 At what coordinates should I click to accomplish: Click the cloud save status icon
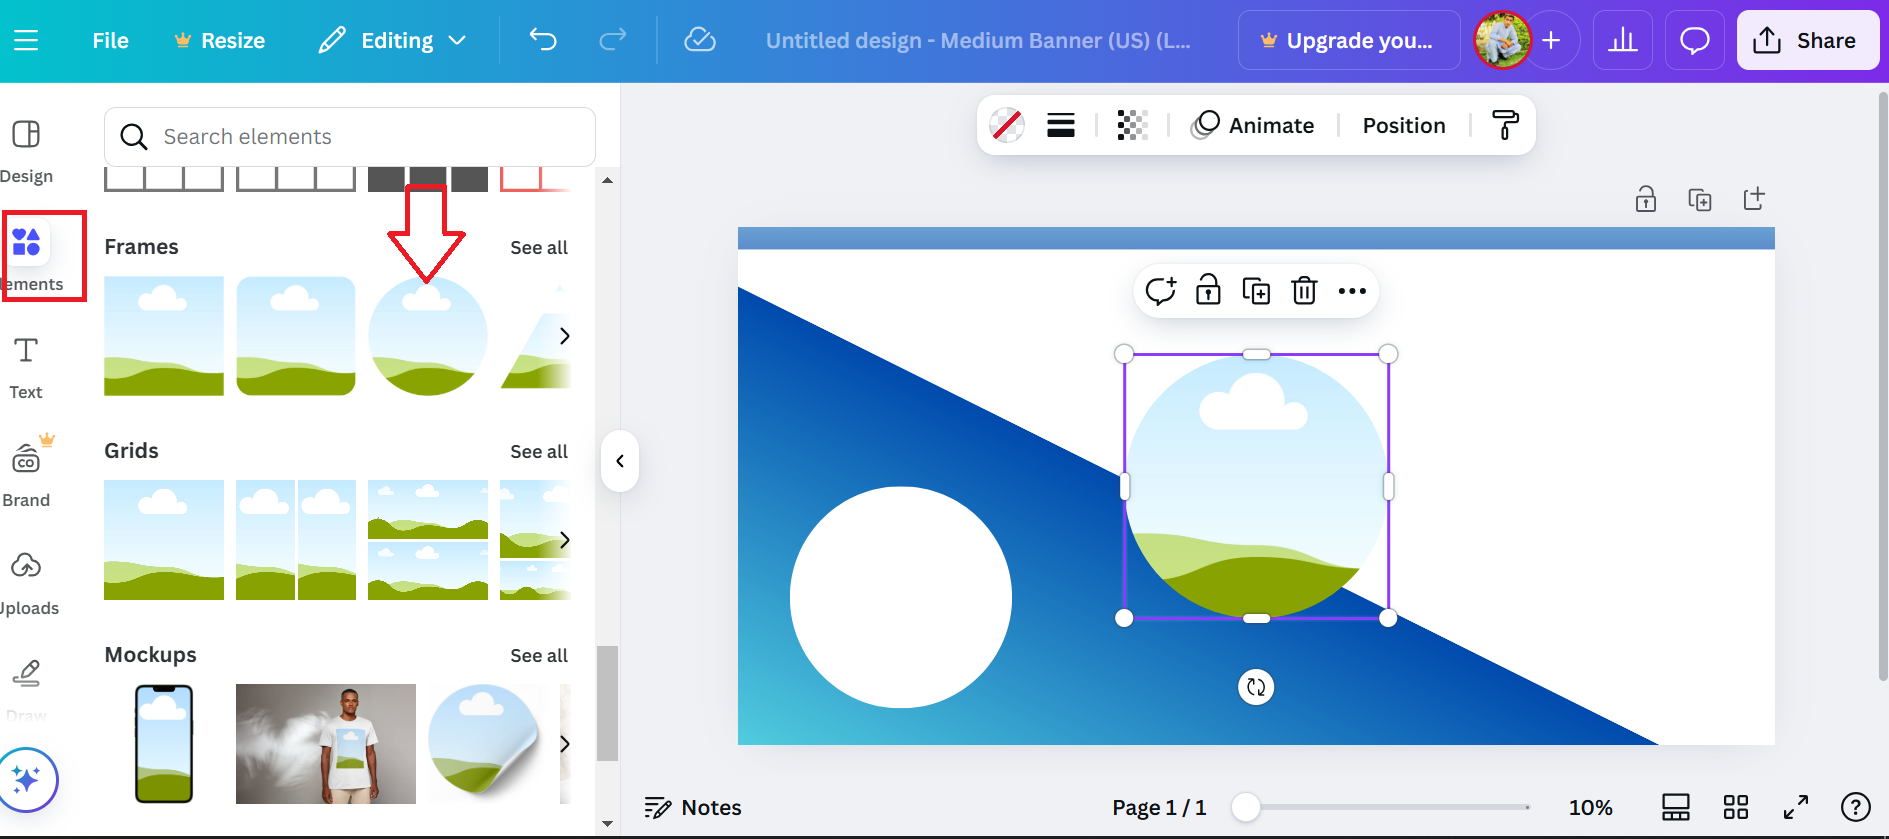(x=700, y=40)
